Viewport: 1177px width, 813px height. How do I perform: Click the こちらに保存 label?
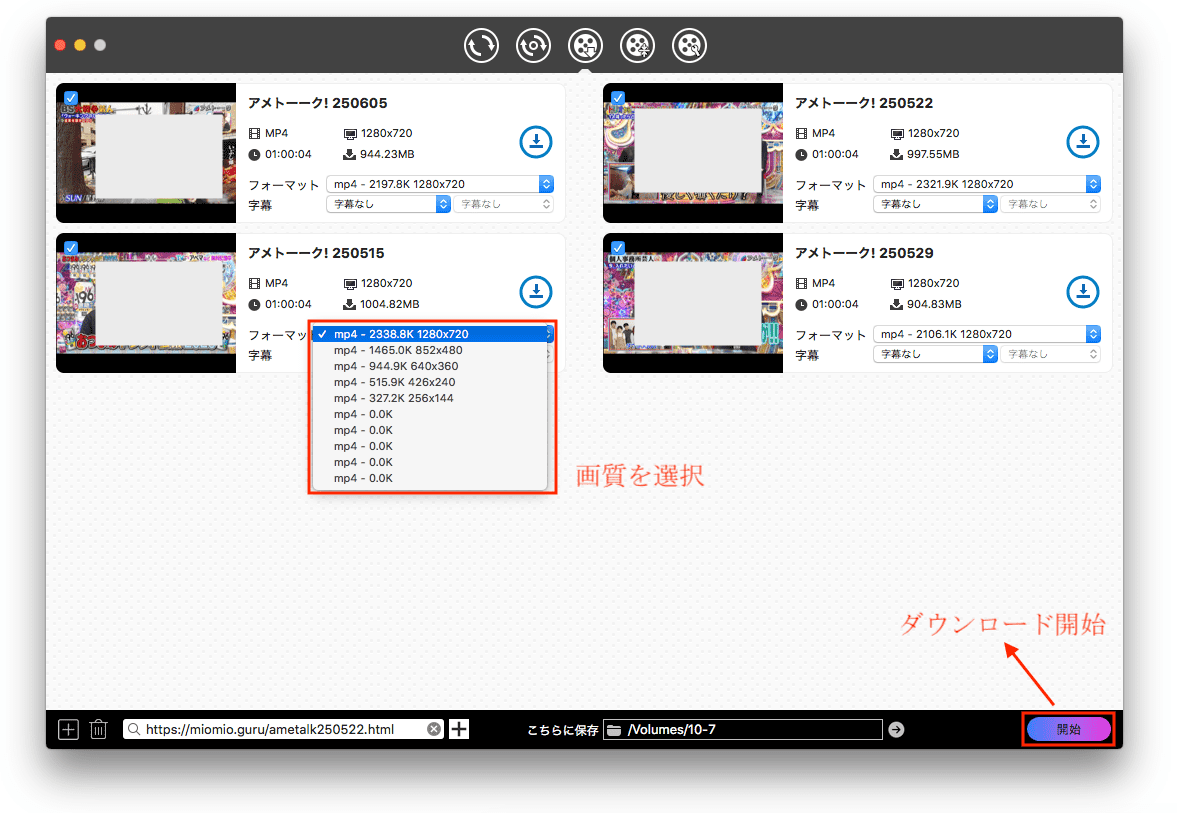tap(562, 730)
